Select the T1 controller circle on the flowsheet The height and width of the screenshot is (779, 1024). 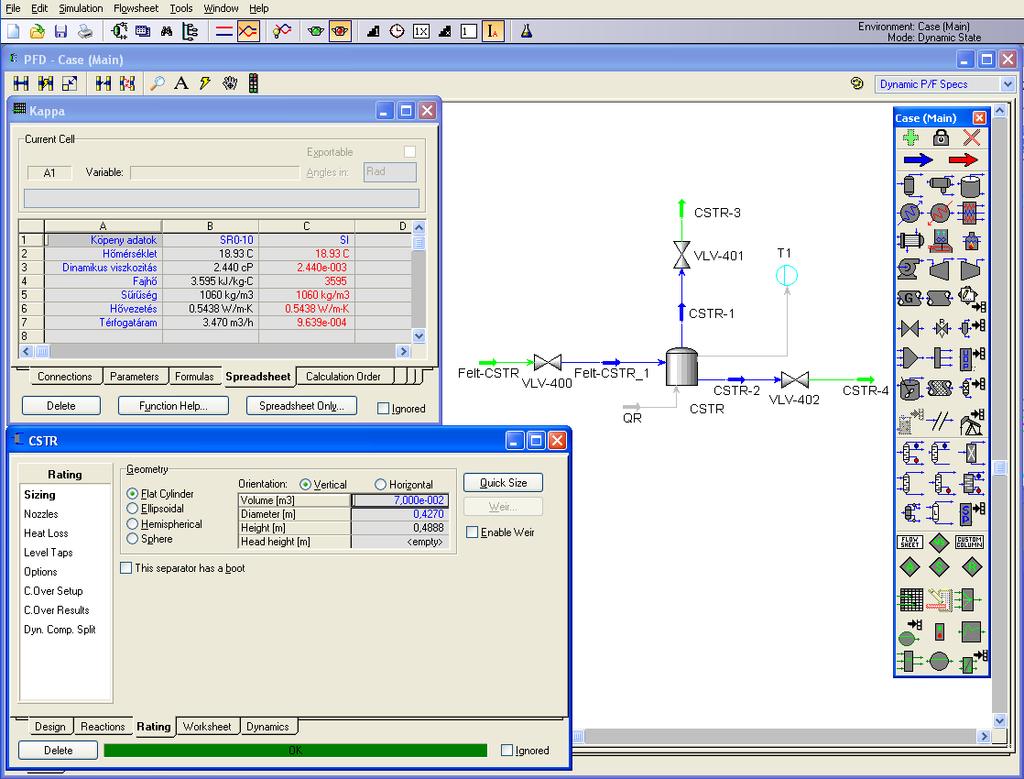(x=786, y=275)
